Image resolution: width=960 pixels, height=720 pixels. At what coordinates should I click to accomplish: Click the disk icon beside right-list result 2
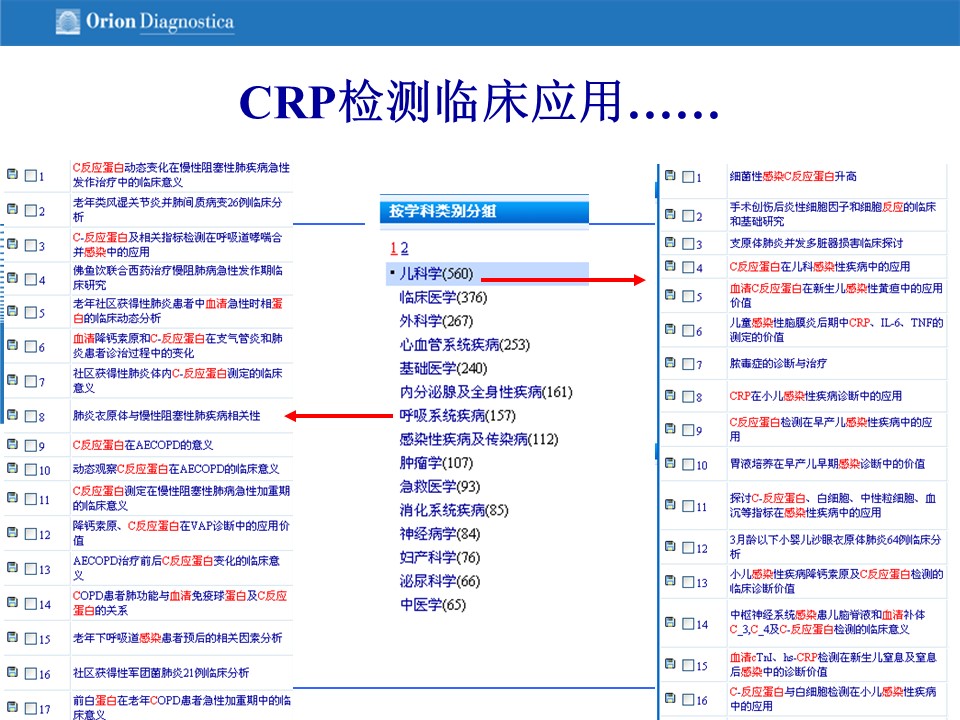pyautogui.click(x=669, y=215)
